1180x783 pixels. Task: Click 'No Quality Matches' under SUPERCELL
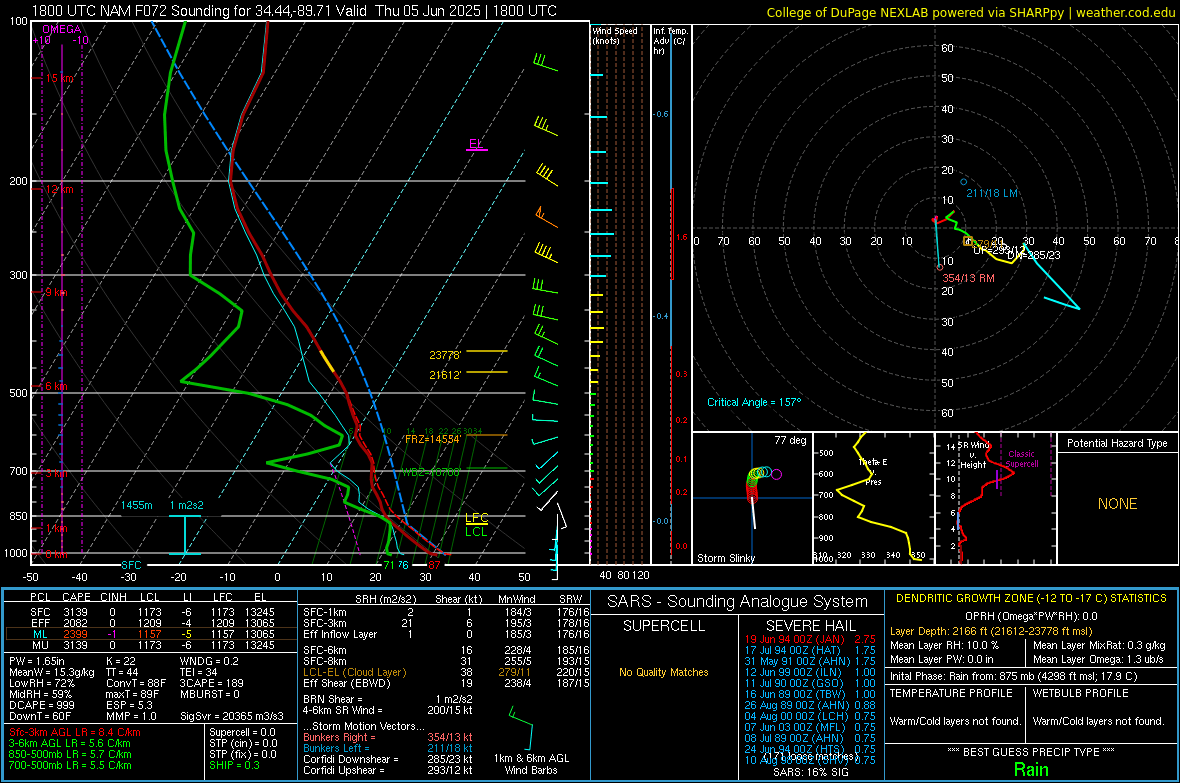664,672
